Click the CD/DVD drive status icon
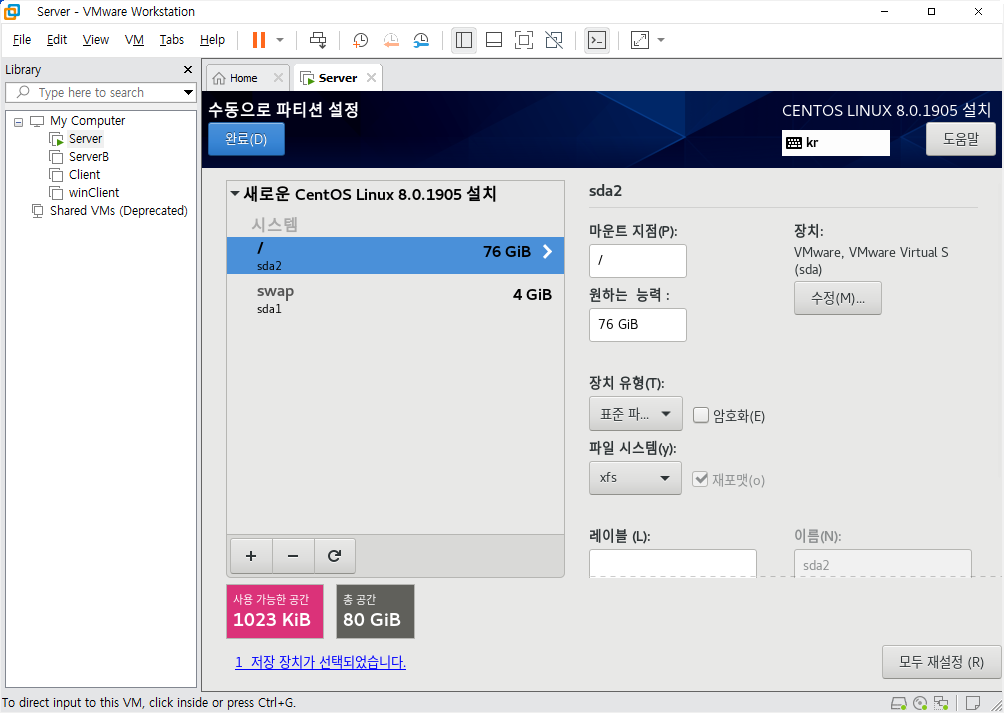 tap(920, 703)
